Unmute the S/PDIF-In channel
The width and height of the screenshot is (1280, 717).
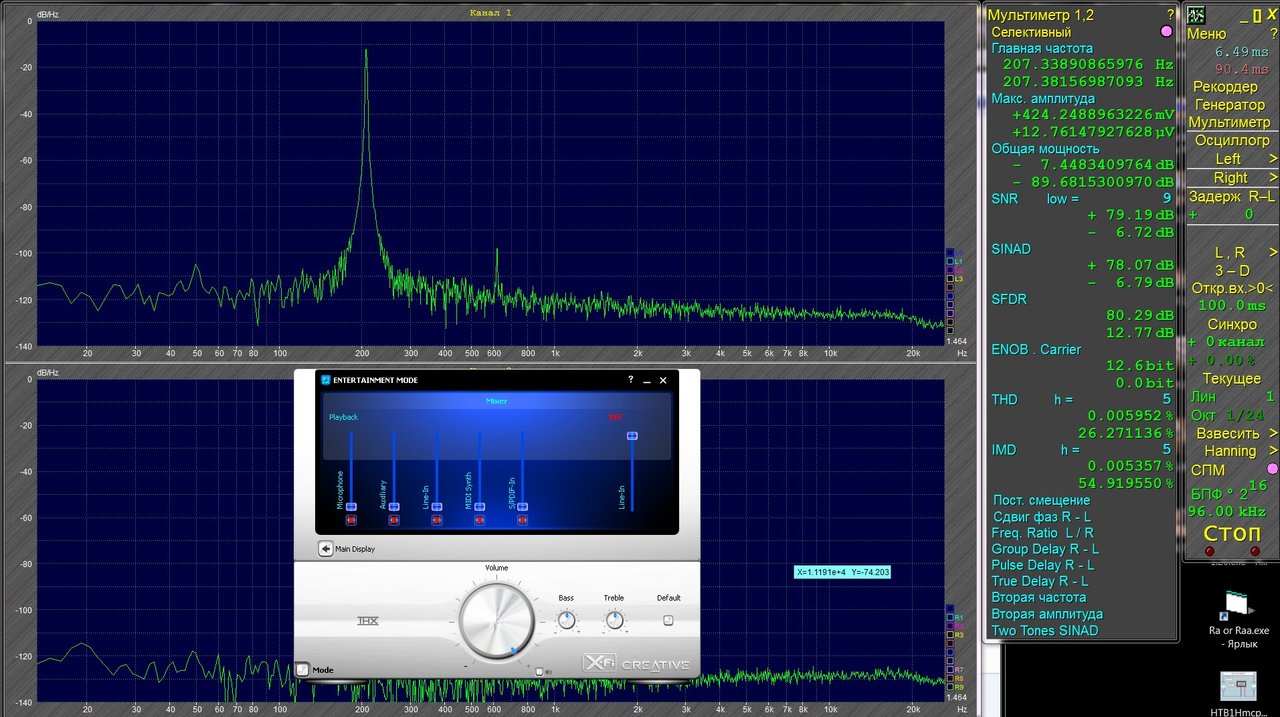[x=522, y=520]
